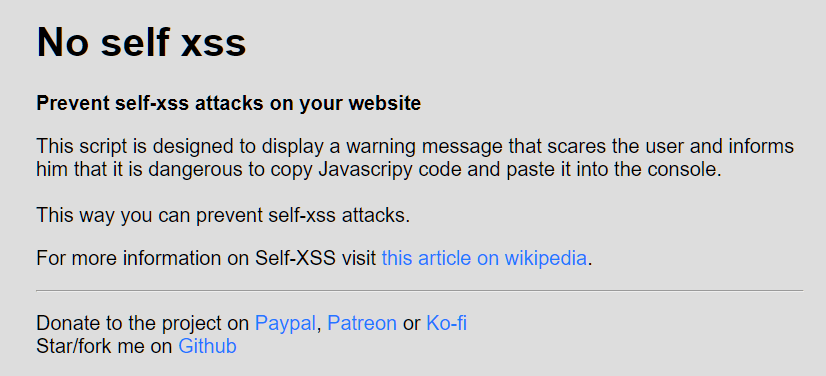The height and width of the screenshot is (376, 826).
Task: Click the sentence 'This way you can prevent self-xss attacks.'
Action: [x=223, y=215]
